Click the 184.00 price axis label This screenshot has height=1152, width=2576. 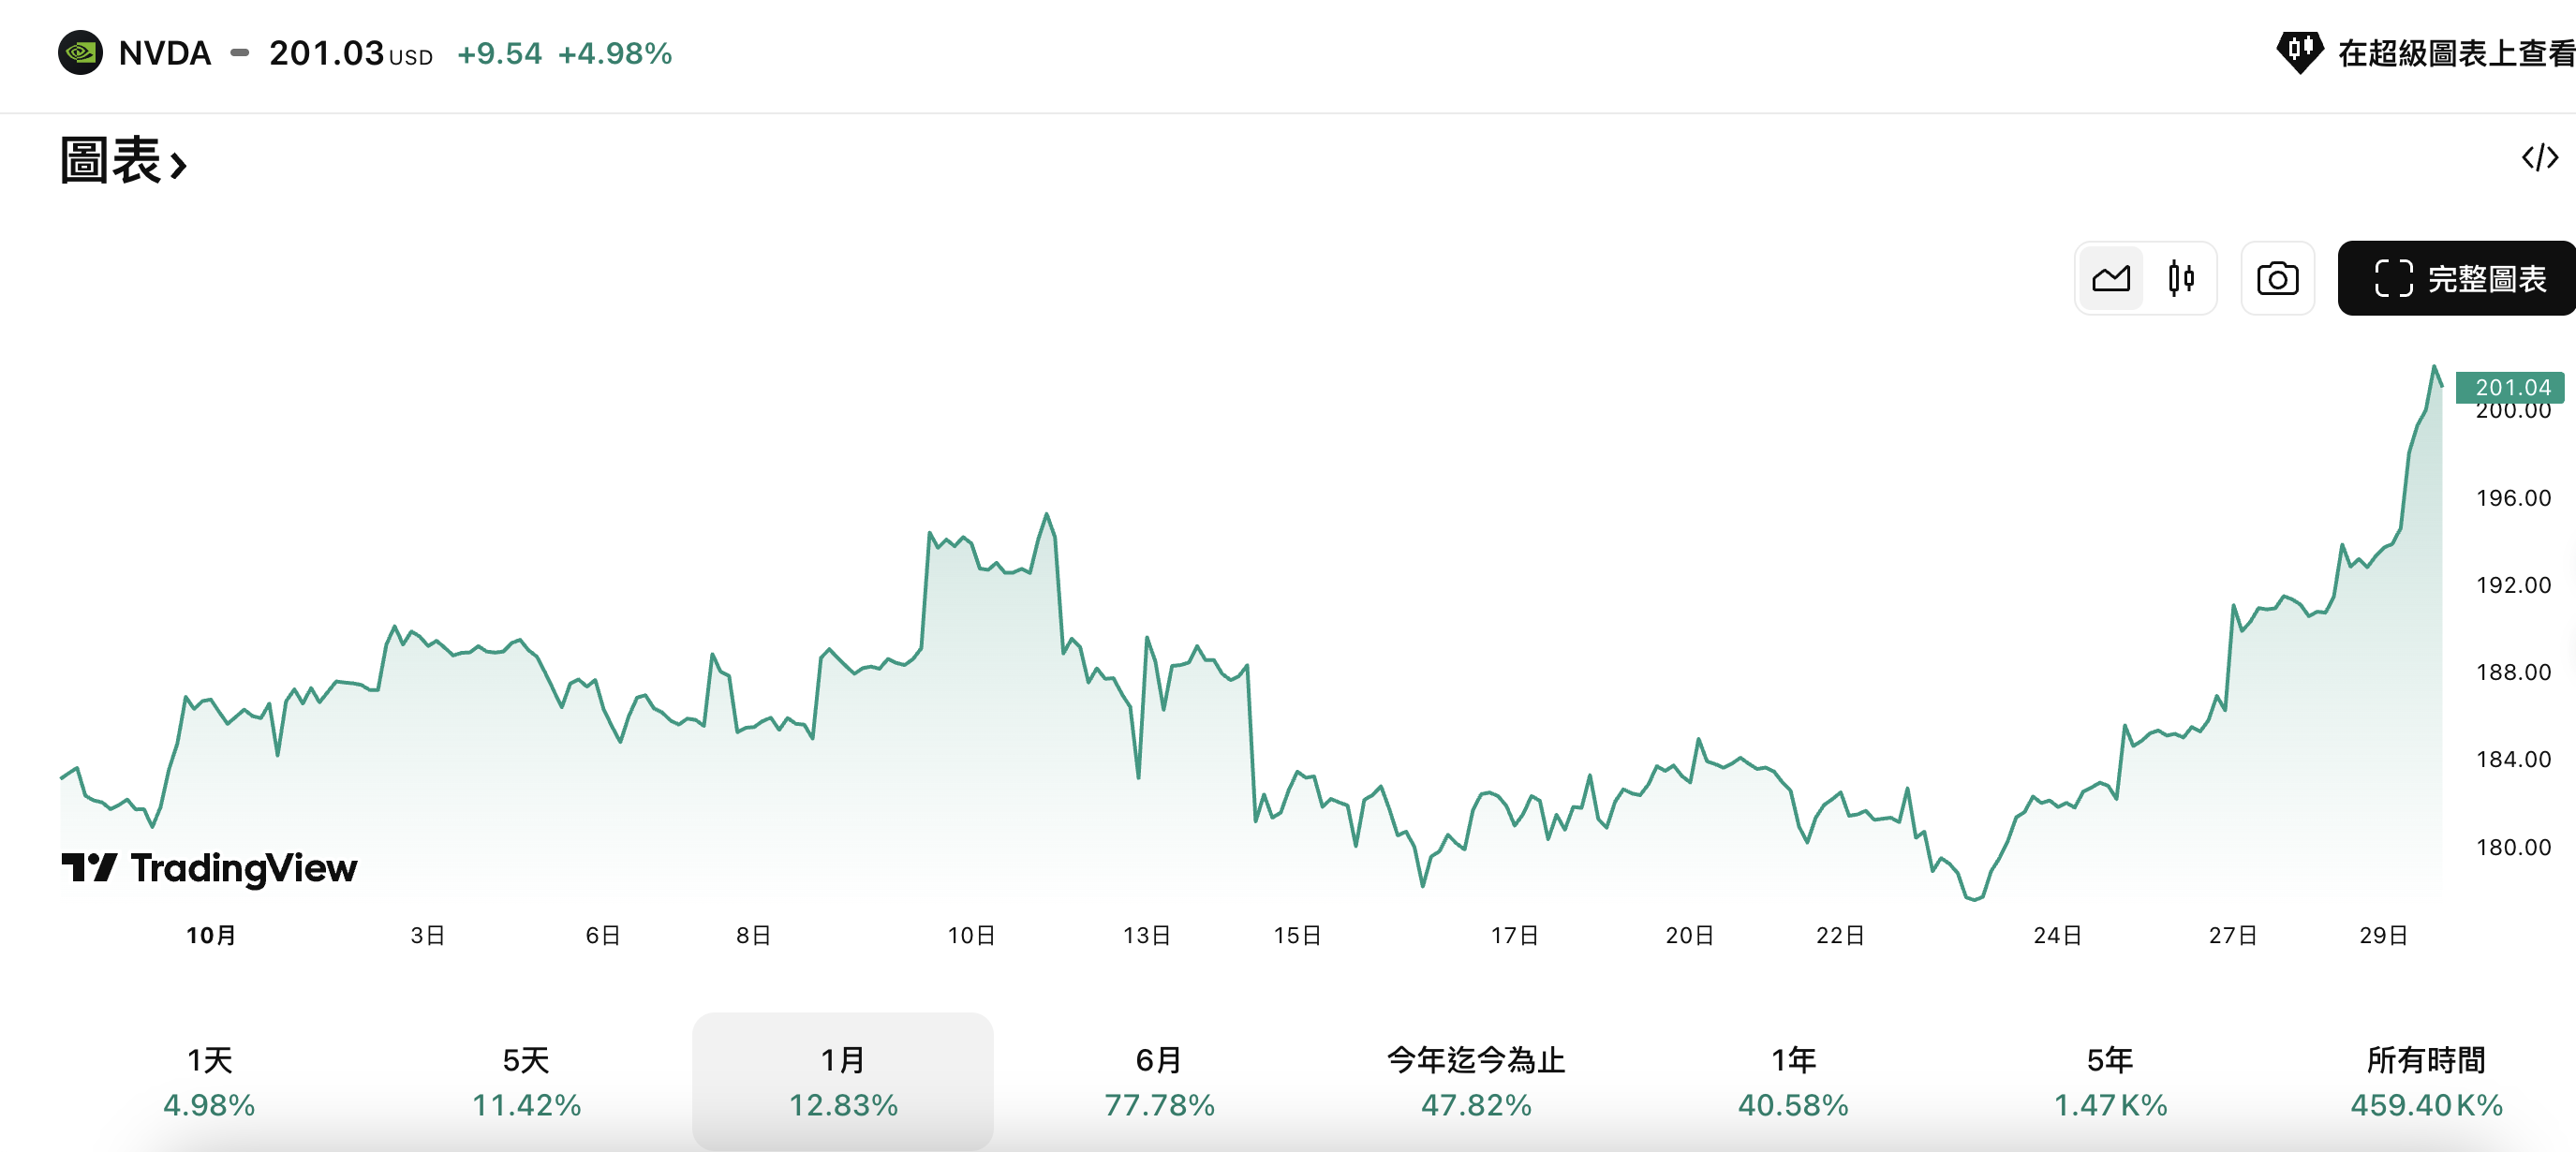[x=2513, y=759]
